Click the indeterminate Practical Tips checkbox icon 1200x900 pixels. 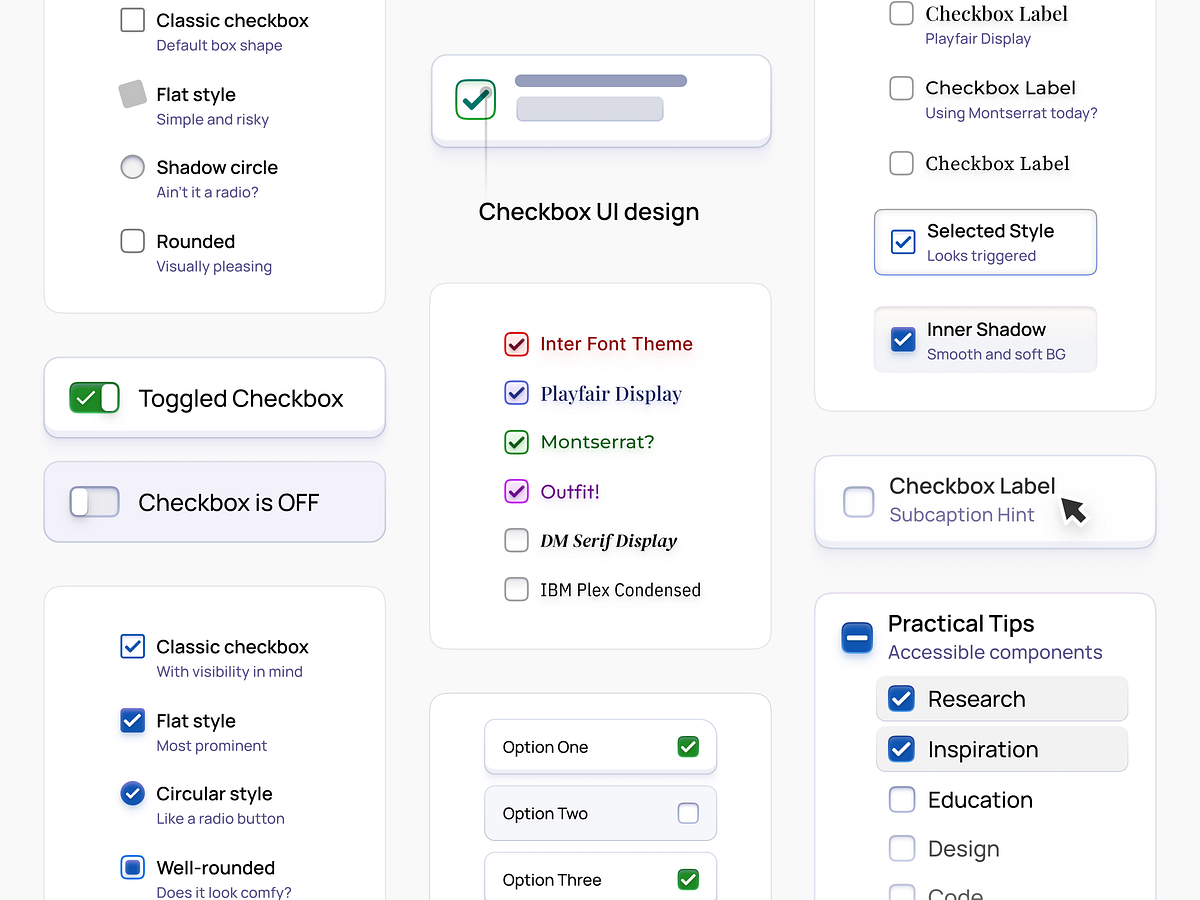[x=857, y=638]
